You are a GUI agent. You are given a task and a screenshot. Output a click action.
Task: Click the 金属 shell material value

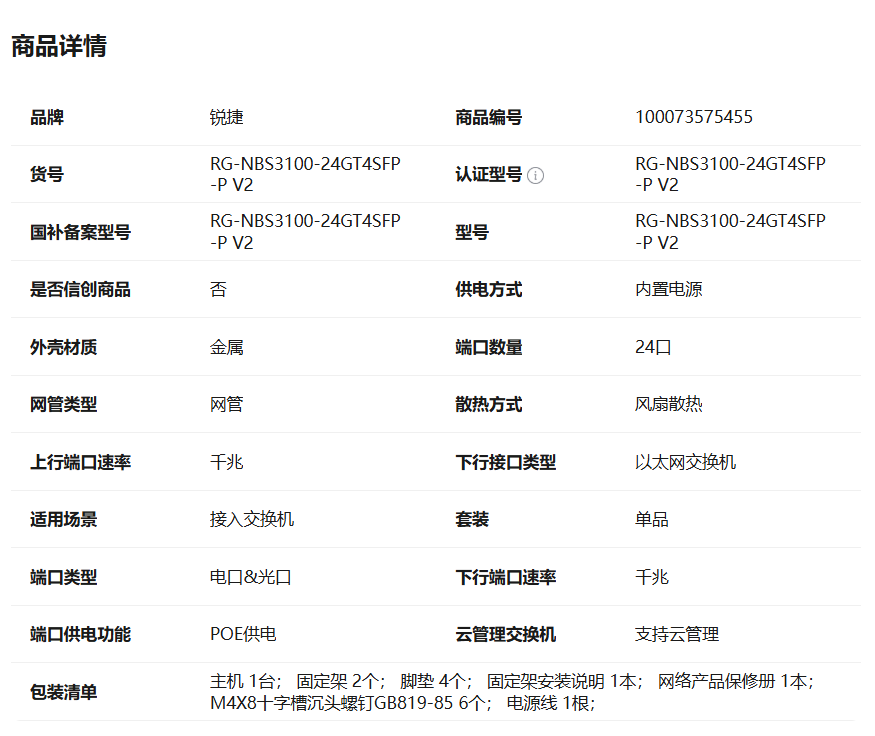click(227, 348)
